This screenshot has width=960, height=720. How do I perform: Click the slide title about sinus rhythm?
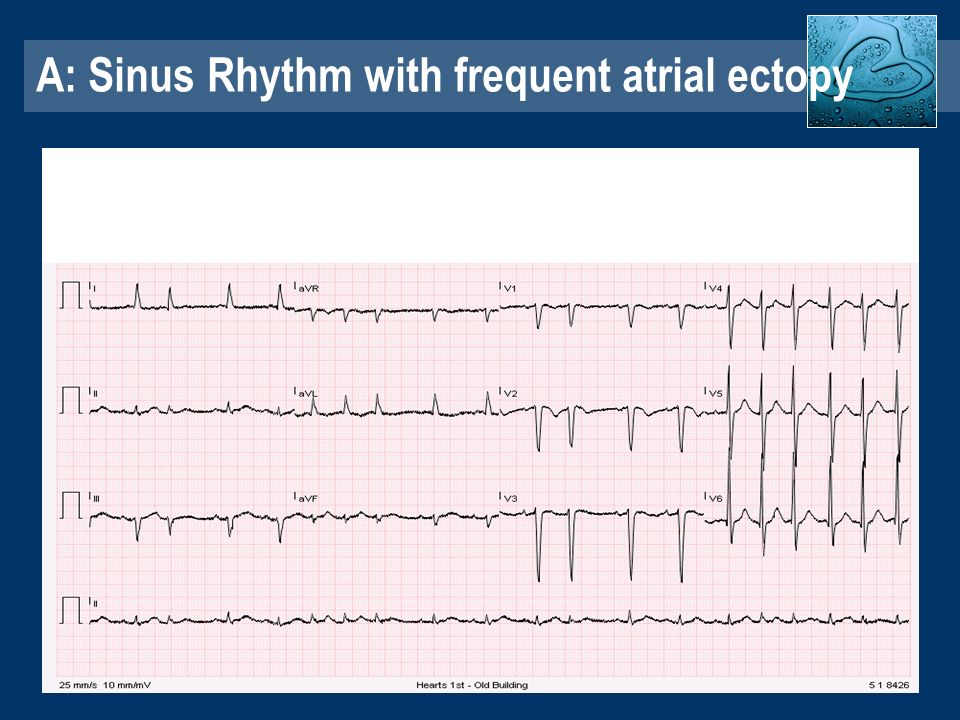coord(444,77)
